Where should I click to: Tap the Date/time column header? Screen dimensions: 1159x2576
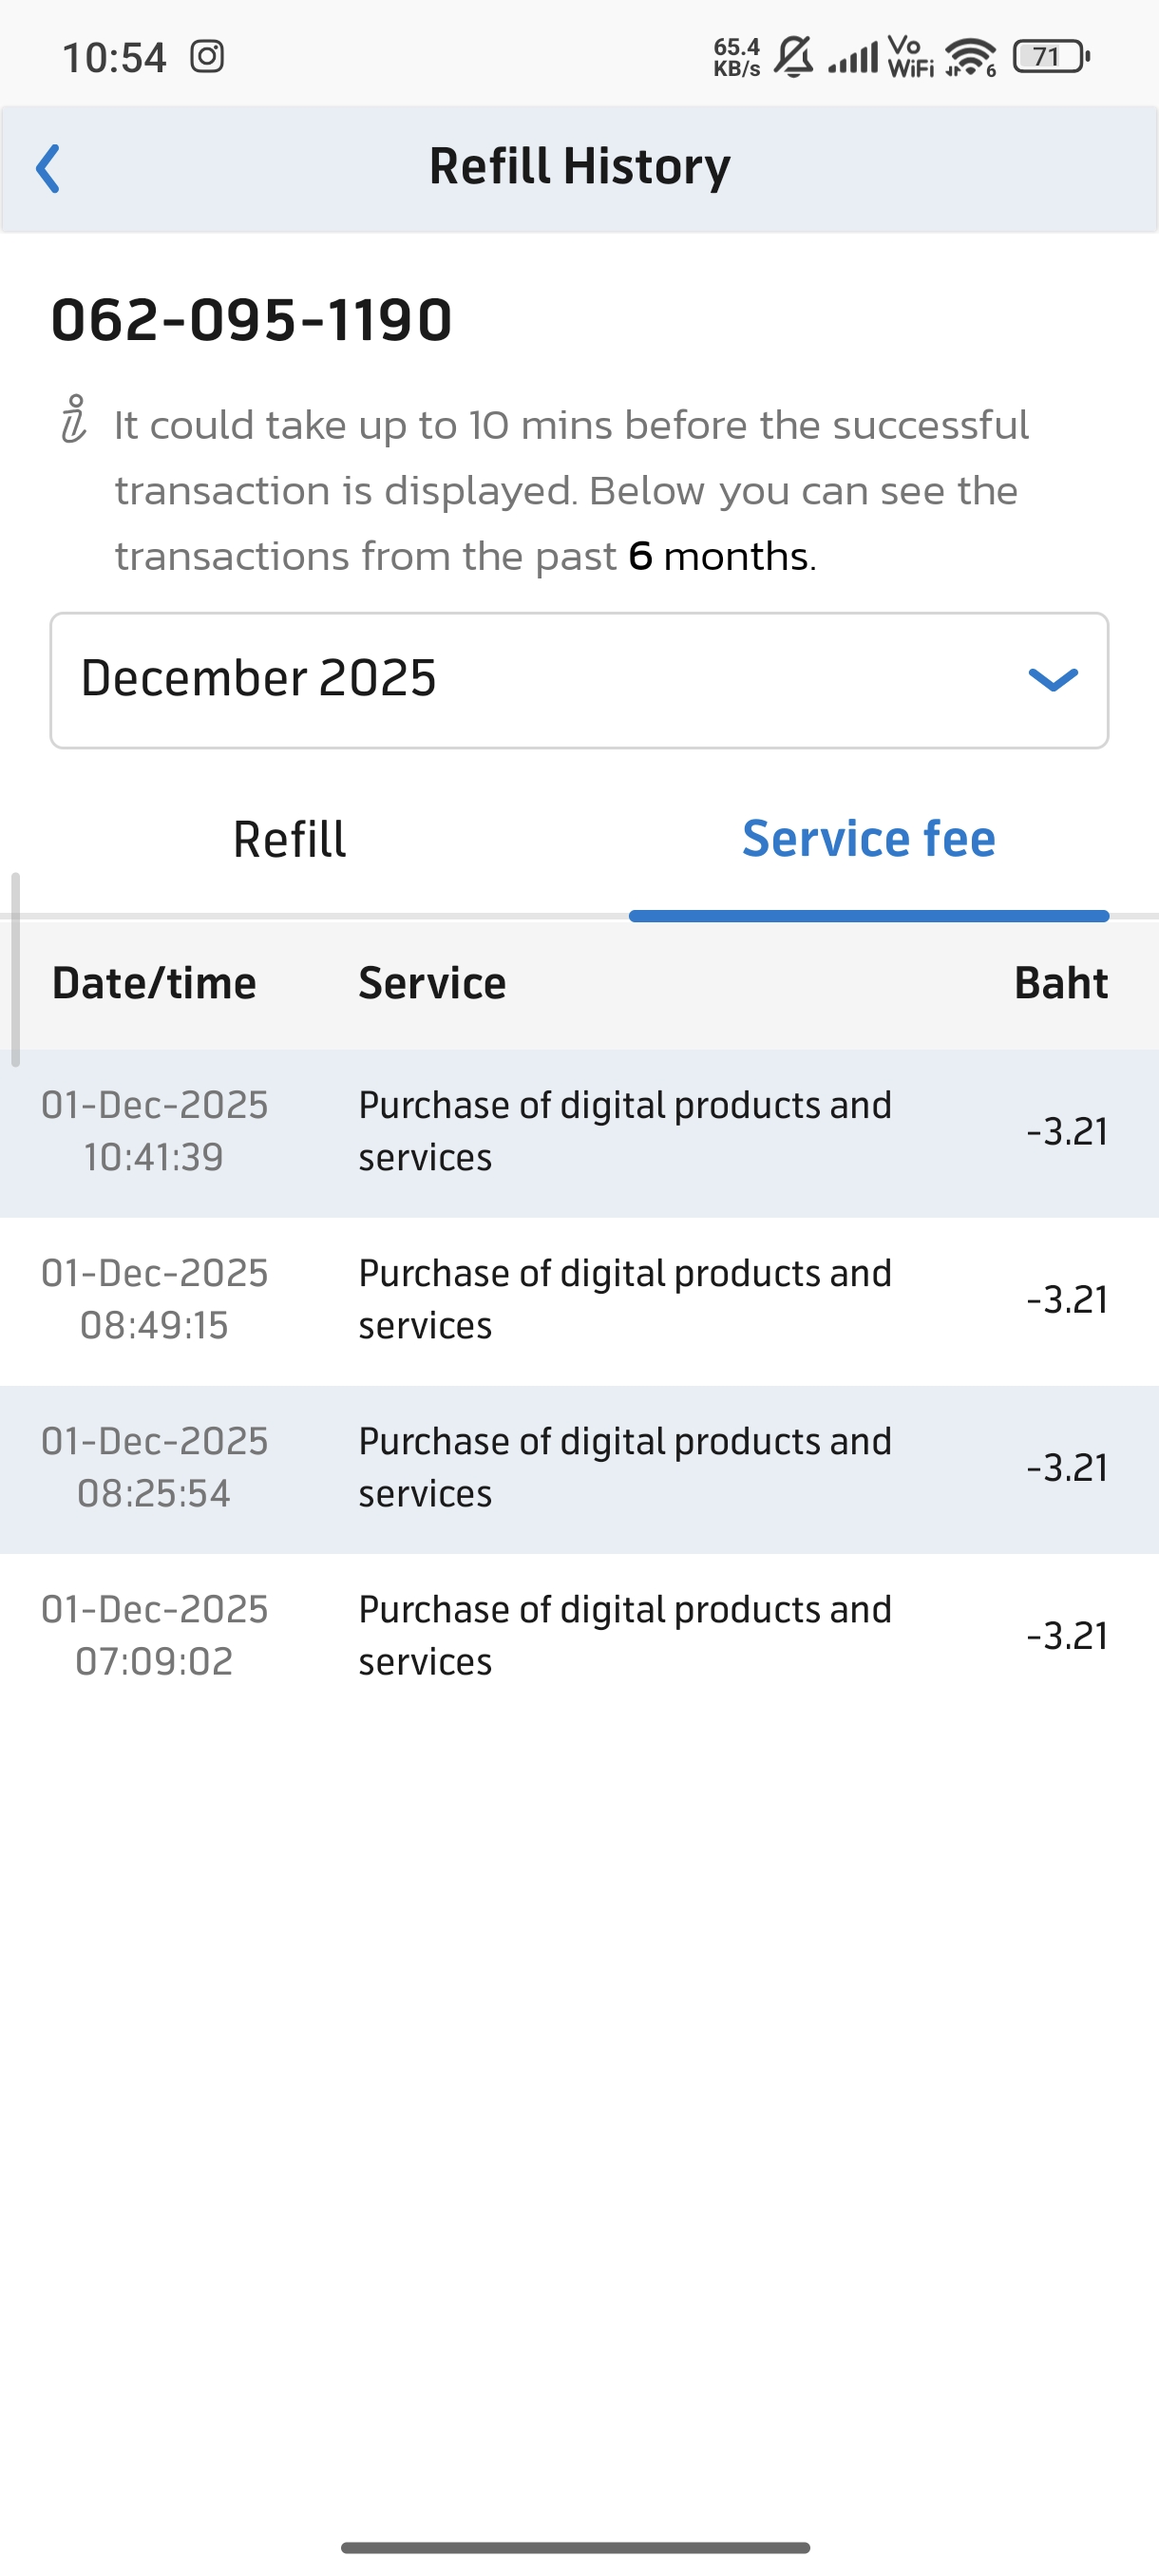click(x=154, y=984)
